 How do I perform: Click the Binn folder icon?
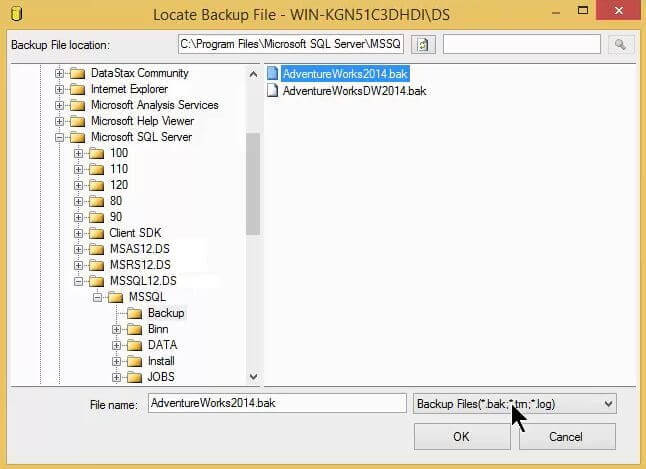[x=134, y=330]
